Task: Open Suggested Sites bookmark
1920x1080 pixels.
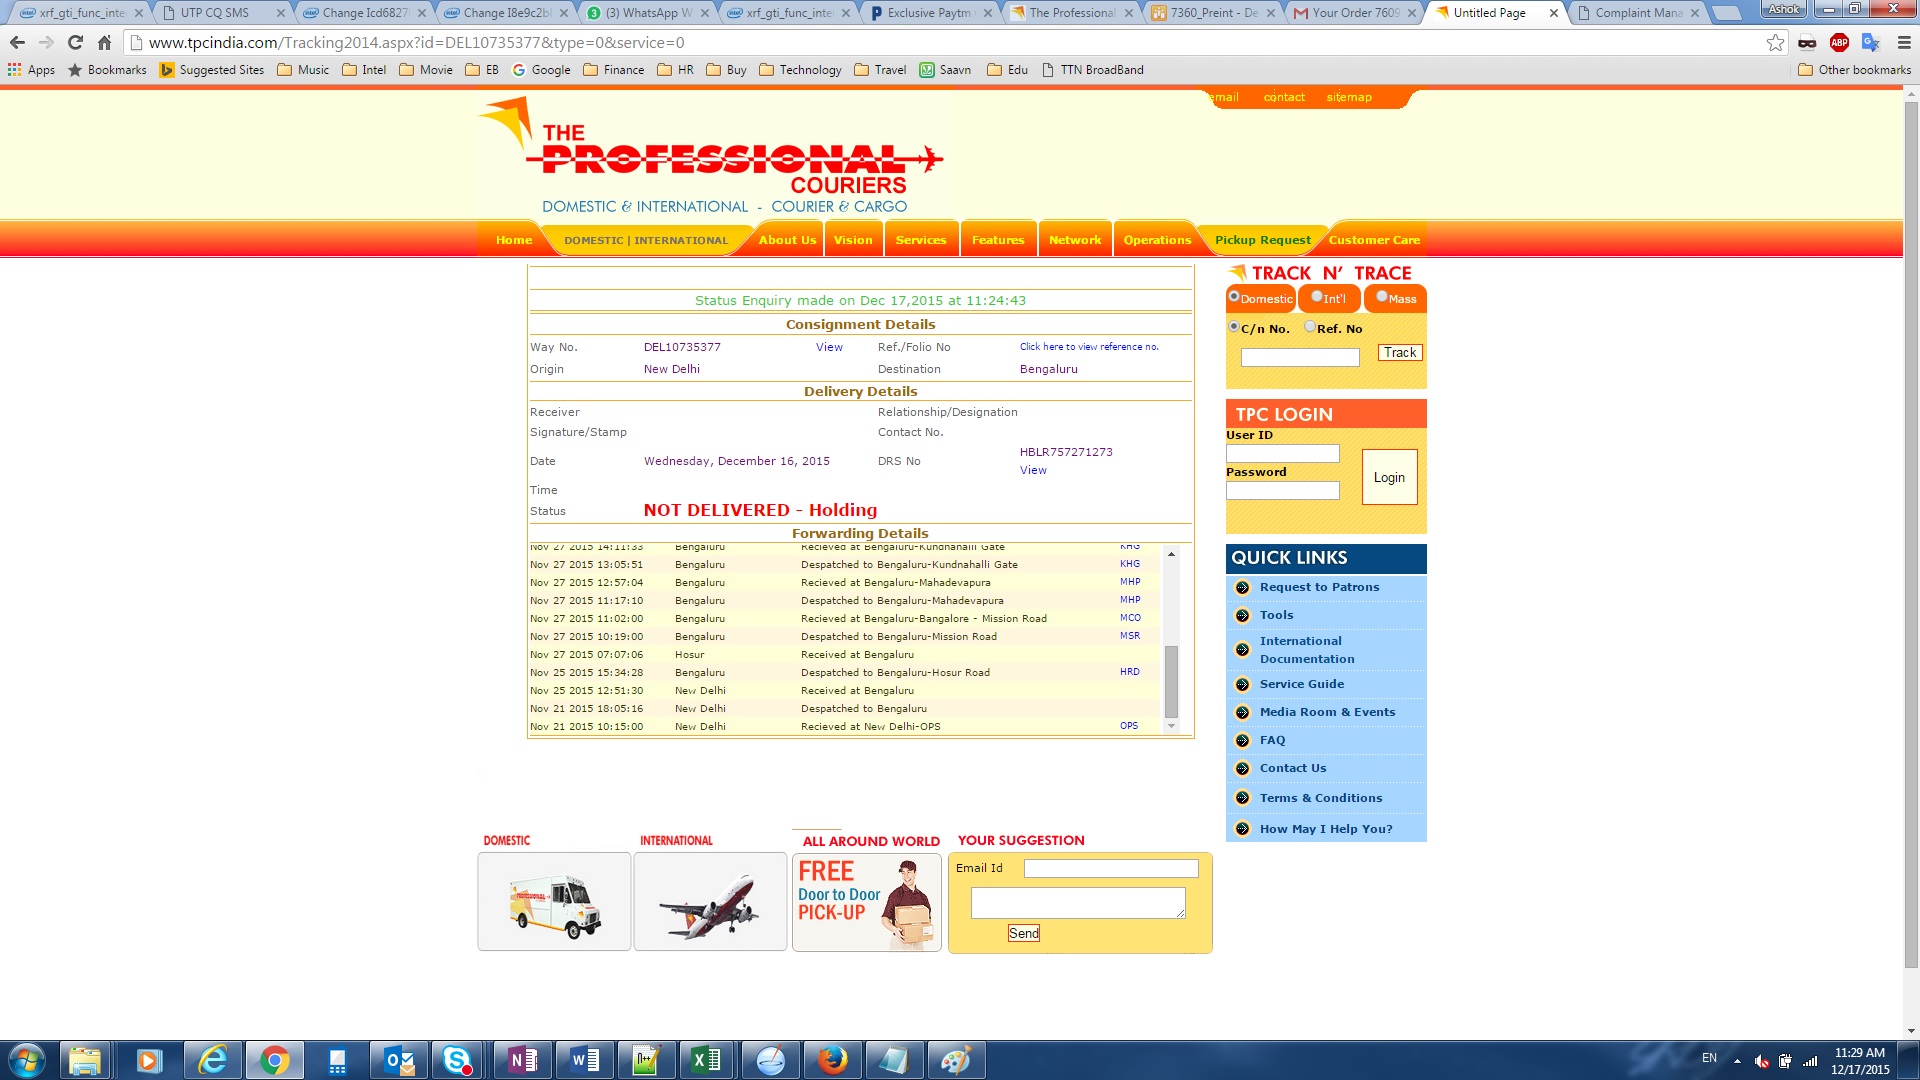Action: [212, 70]
